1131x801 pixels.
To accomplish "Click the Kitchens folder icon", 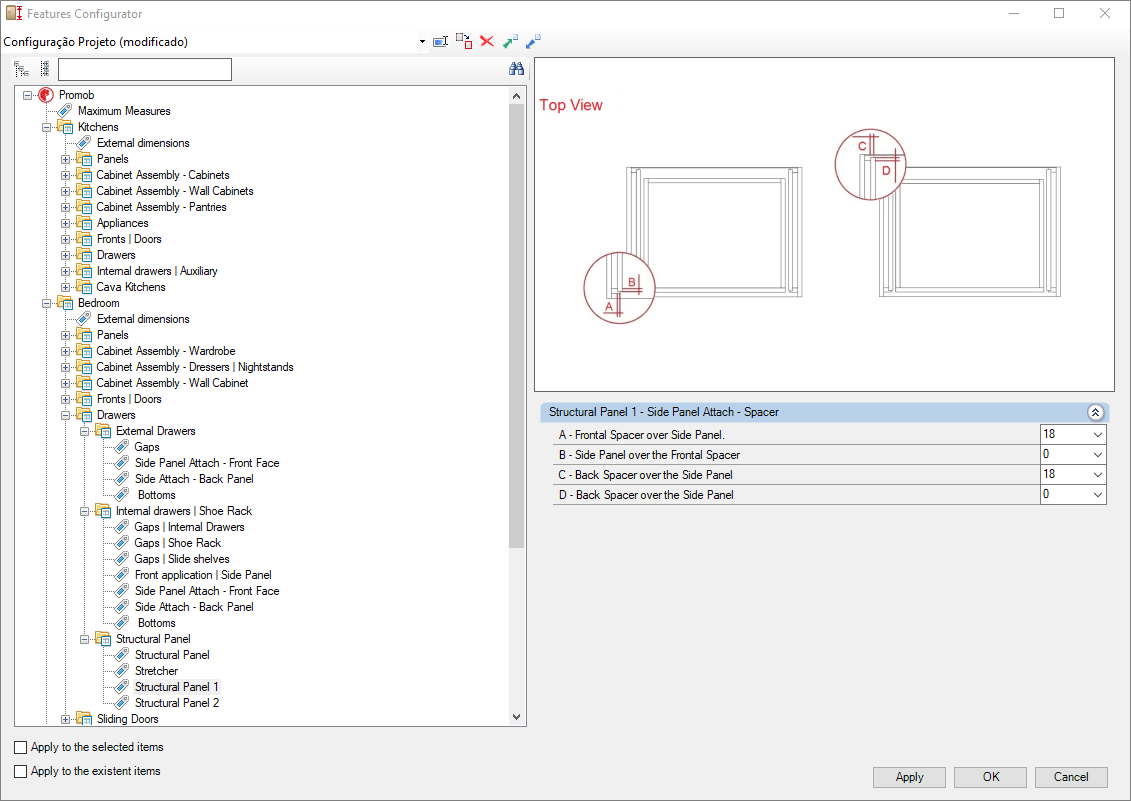I will point(65,127).
